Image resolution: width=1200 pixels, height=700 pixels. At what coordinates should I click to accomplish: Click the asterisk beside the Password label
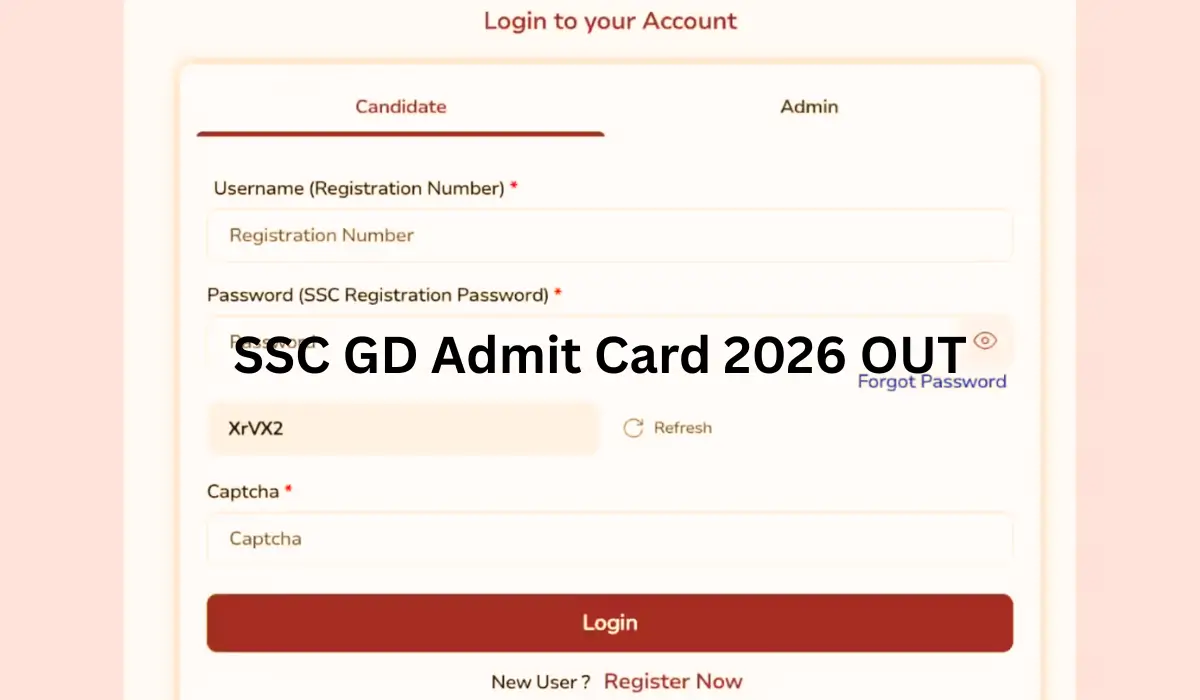[x=557, y=293]
